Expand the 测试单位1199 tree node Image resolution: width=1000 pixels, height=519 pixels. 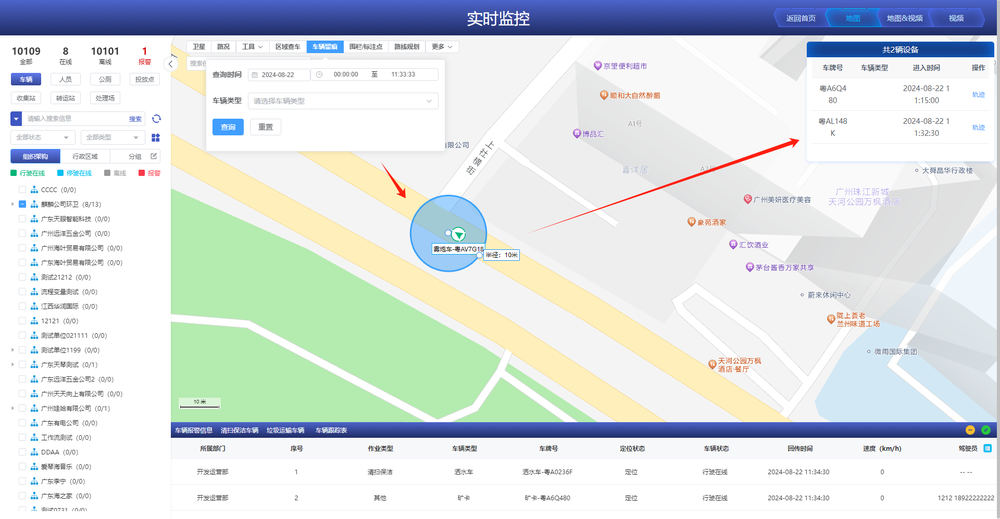13,350
